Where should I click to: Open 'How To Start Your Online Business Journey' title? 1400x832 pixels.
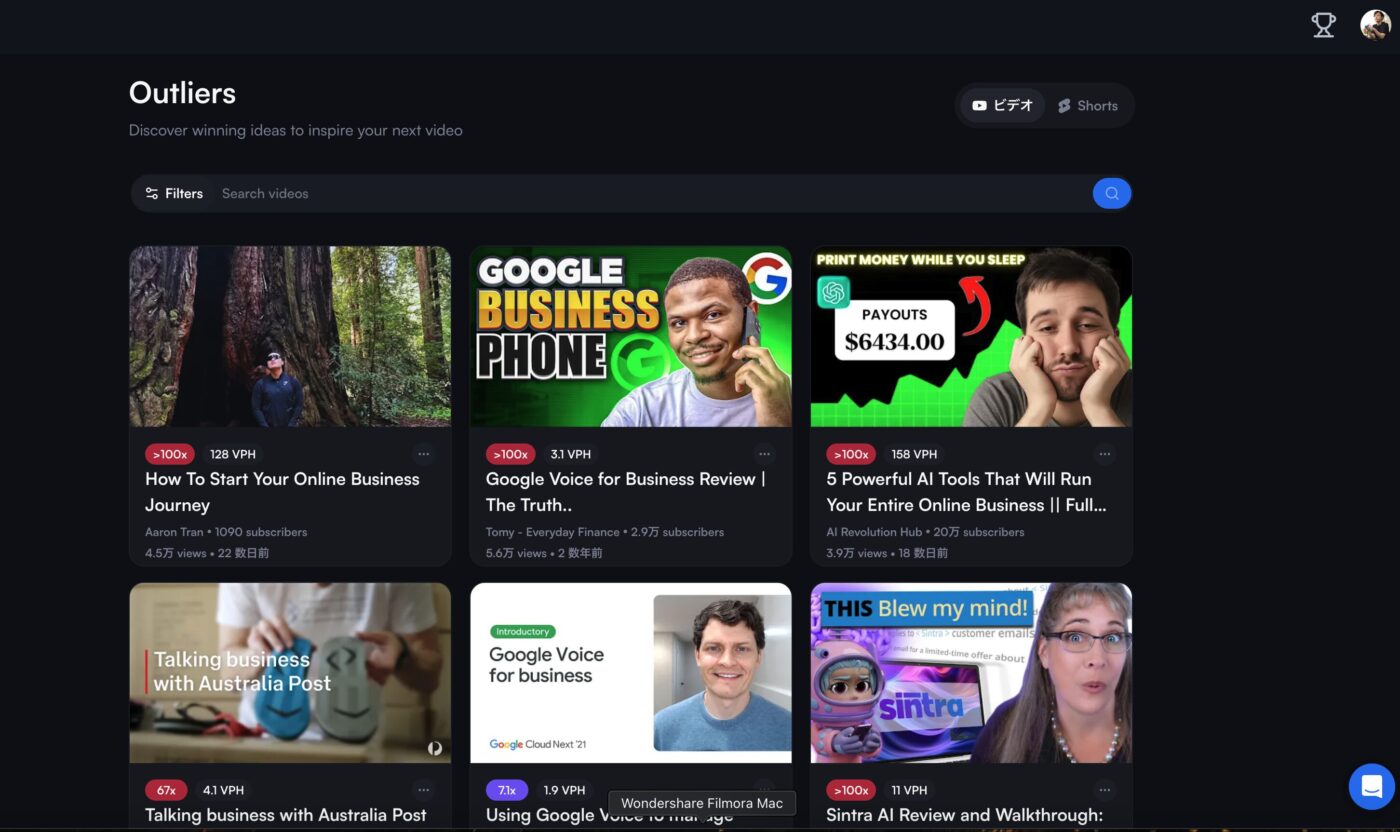tap(282, 492)
